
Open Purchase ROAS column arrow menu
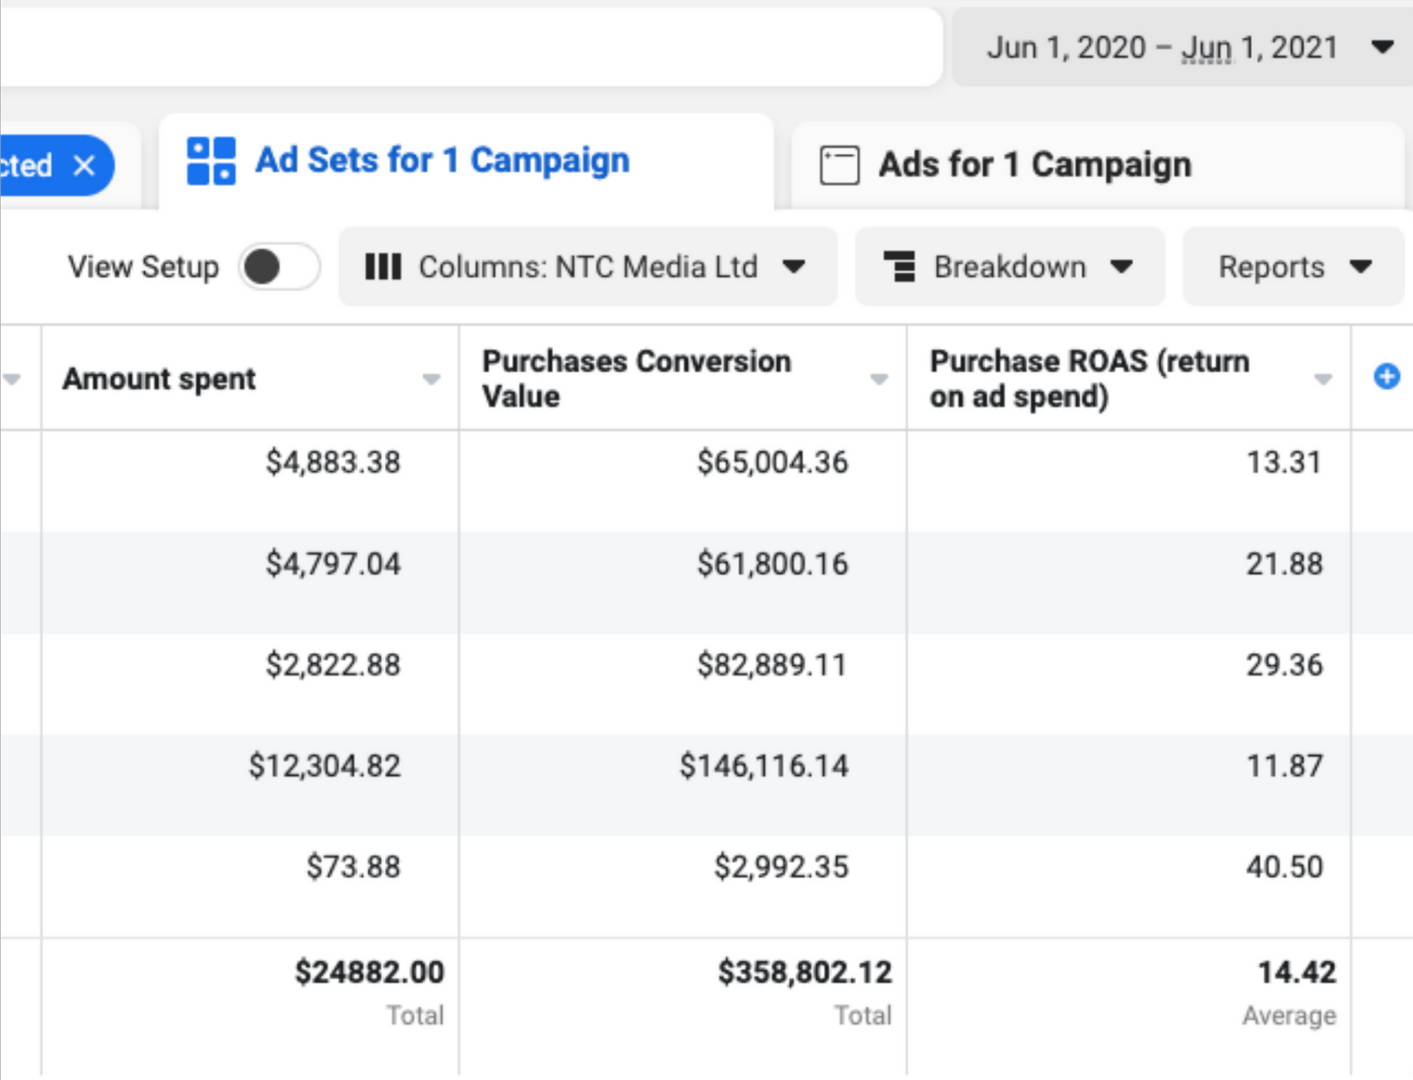(x=1322, y=379)
